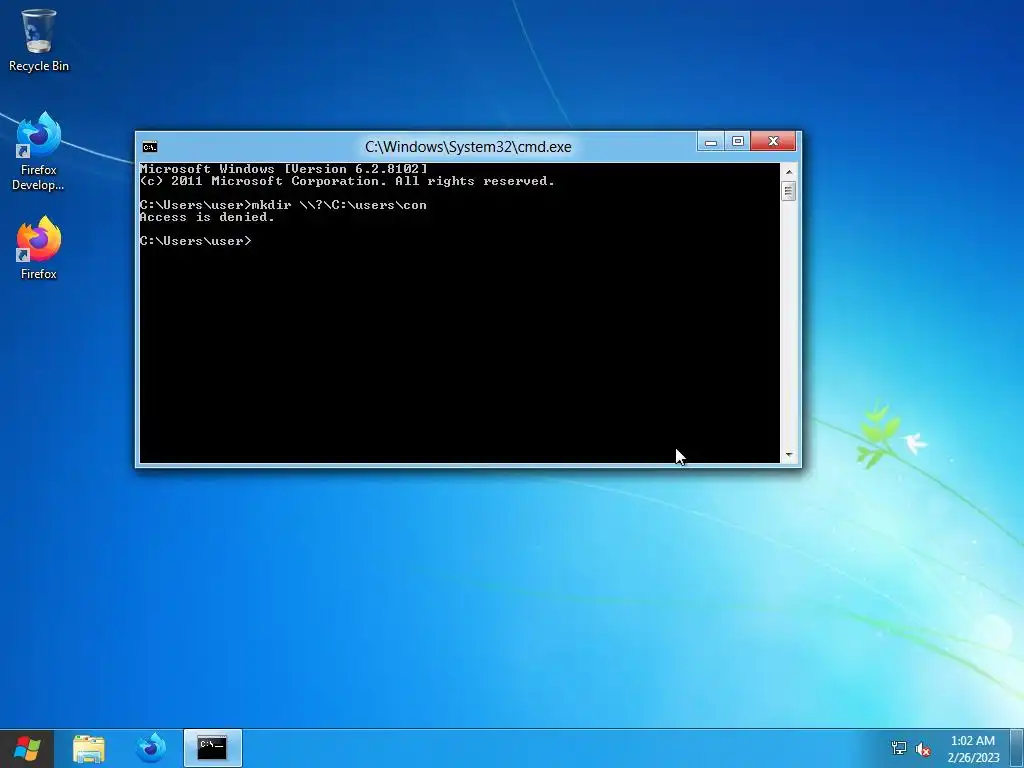Viewport: 1024px width, 768px height.
Task: Select the orange Firefox desktop shortcut
Action: pyautogui.click(x=39, y=248)
